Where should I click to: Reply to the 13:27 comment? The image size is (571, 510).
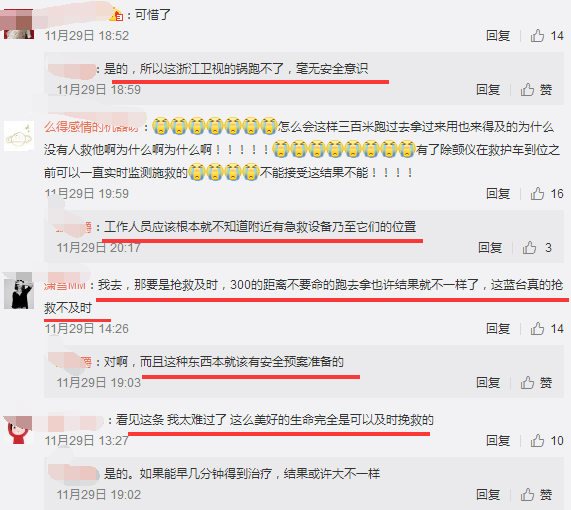coord(498,440)
